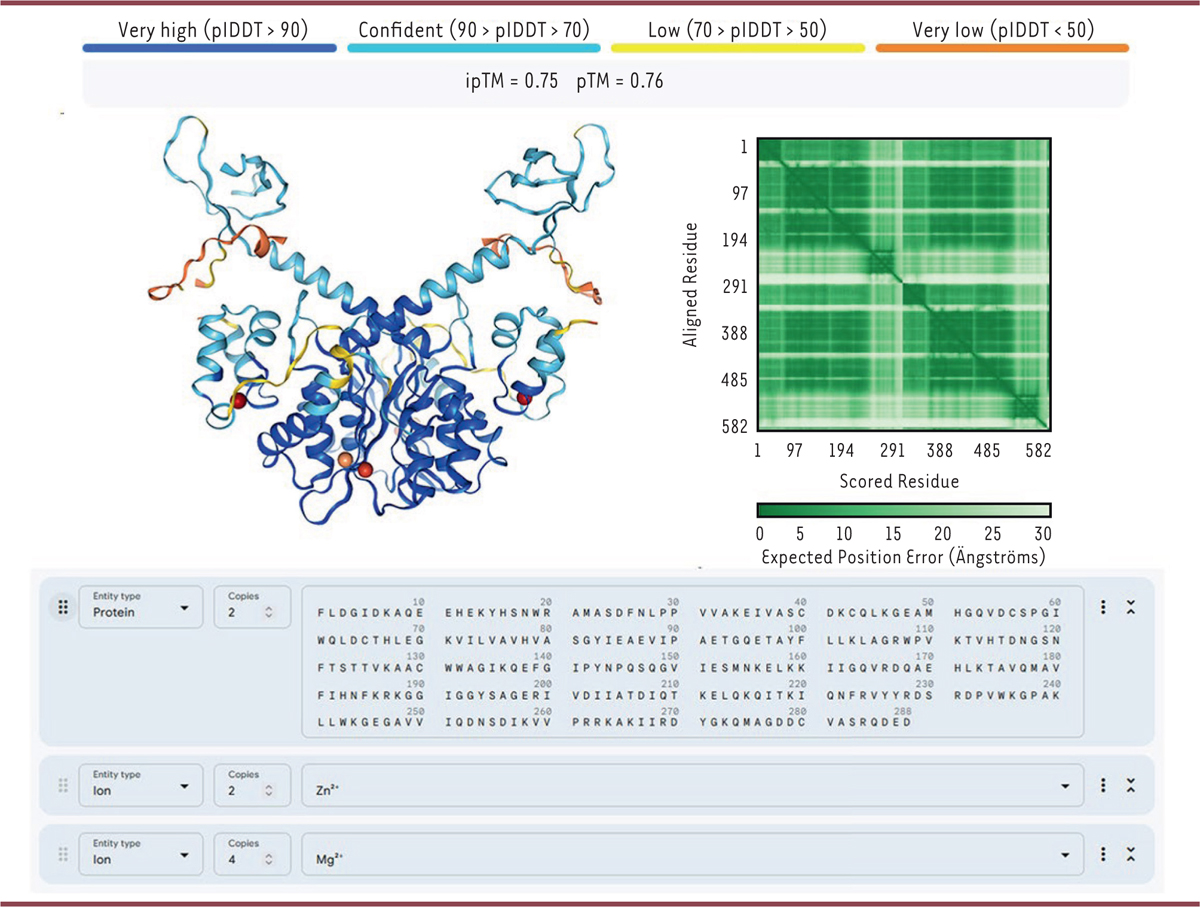Select the Very high pIDDT legend bar

(209, 46)
